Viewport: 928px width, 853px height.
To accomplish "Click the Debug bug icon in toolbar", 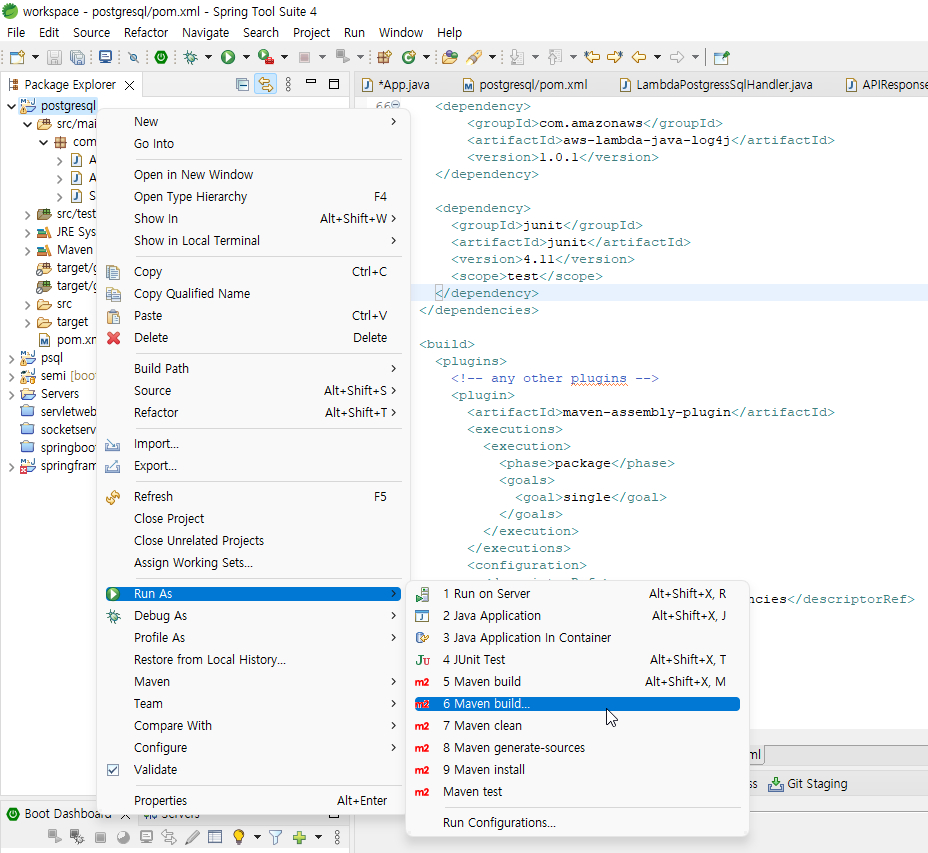I will [x=191, y=58].
